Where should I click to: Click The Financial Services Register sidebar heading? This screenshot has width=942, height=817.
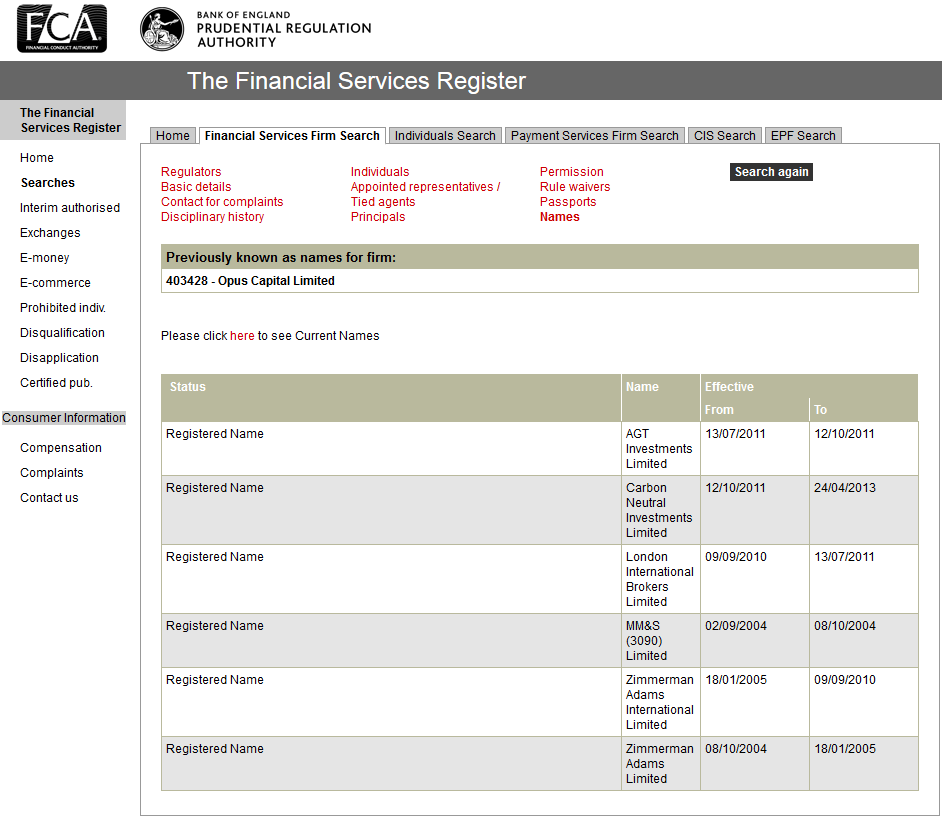[63, 120]
